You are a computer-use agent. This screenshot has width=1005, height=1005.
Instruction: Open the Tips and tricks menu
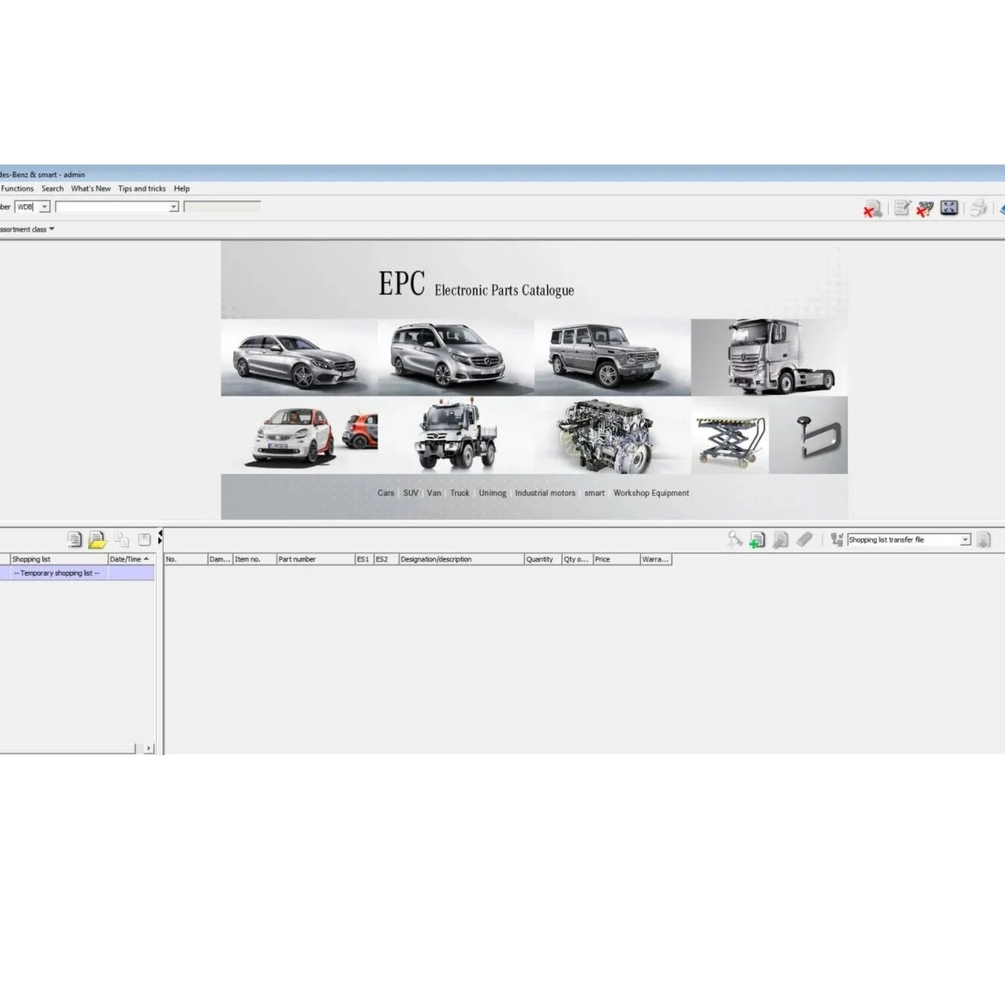coord(142,188)
